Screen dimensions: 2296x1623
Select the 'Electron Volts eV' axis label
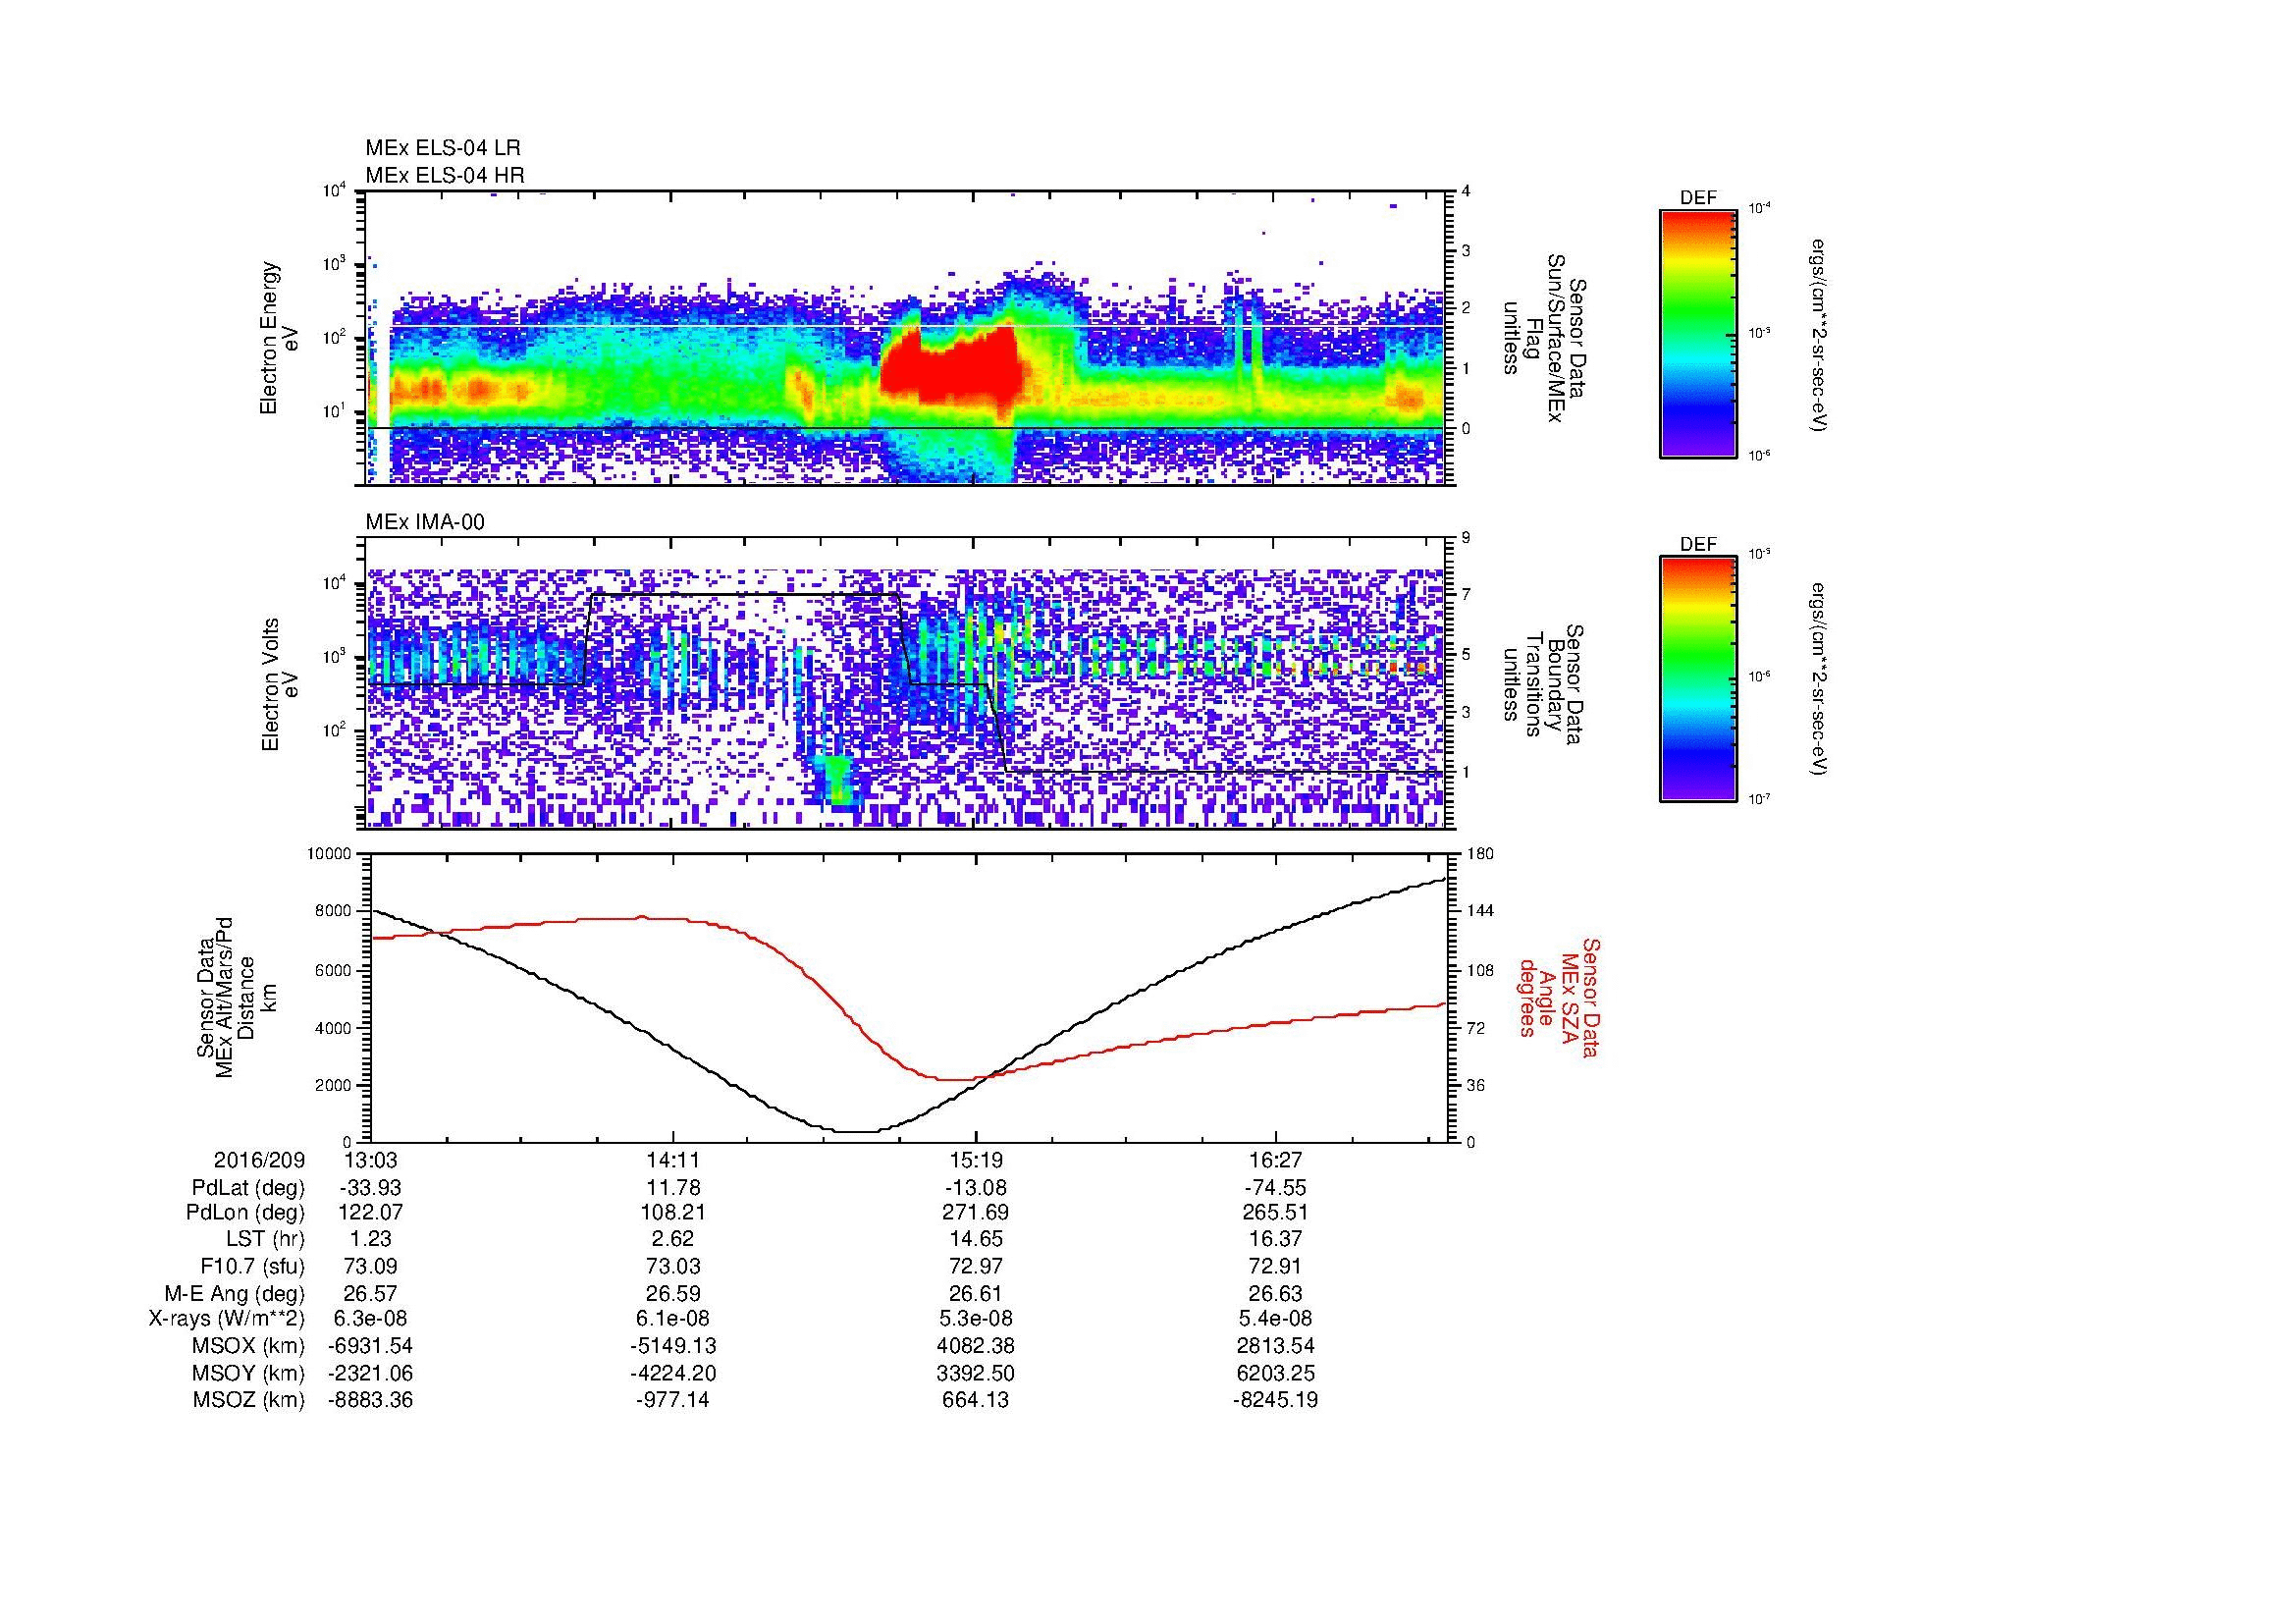(x=279, y=684)
